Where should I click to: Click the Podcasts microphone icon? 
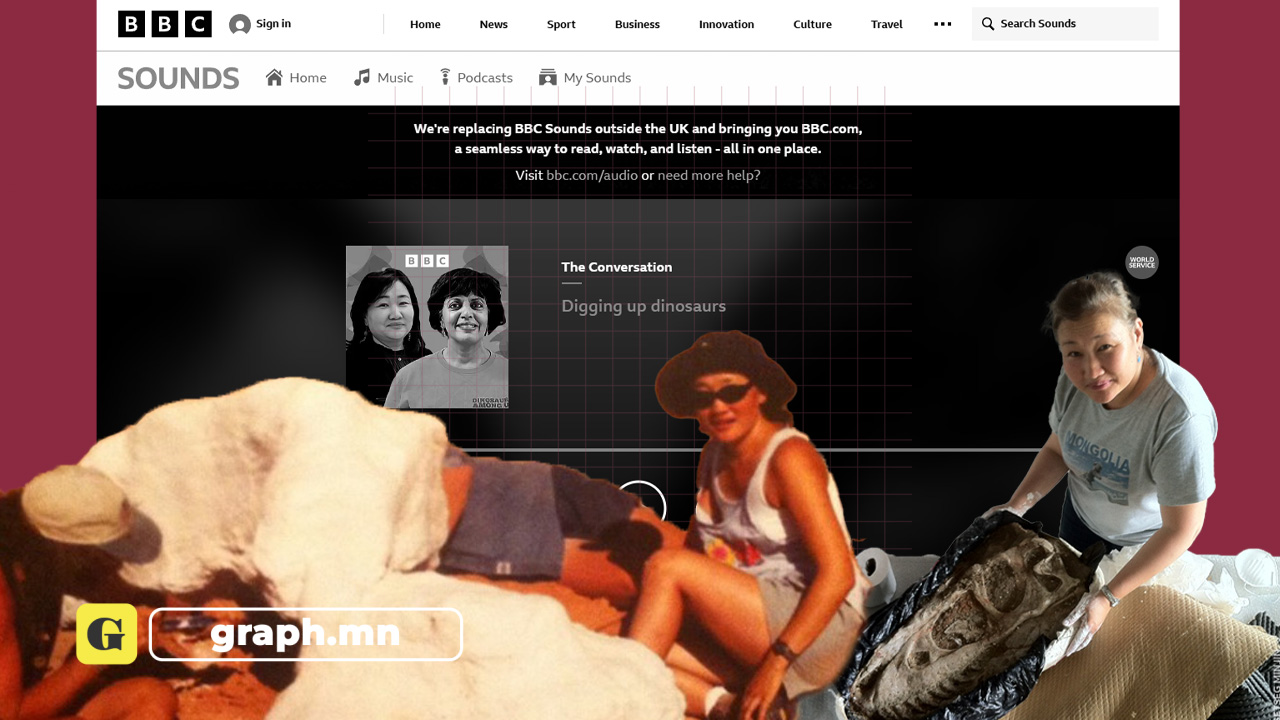pyautogui.click(x=445, y=77)
